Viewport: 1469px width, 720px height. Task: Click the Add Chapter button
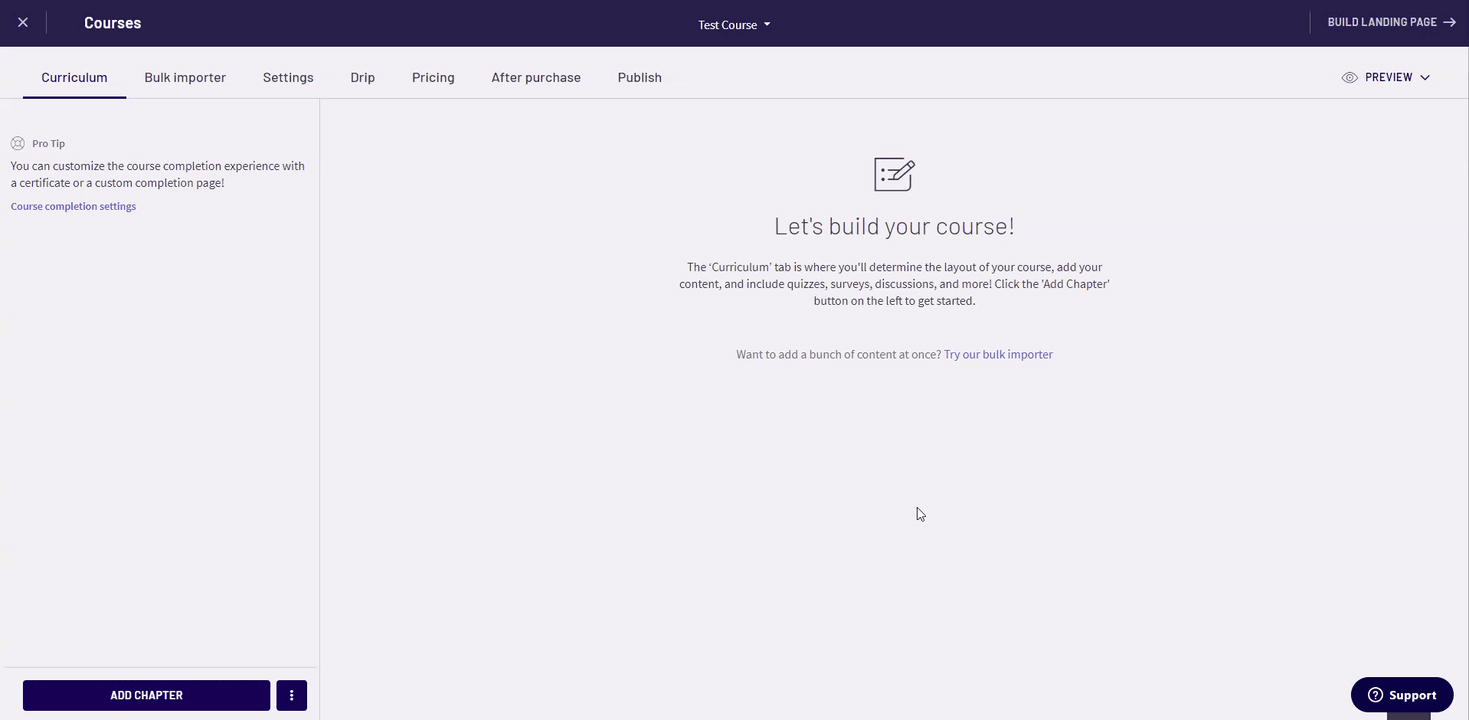click(146, 695)
